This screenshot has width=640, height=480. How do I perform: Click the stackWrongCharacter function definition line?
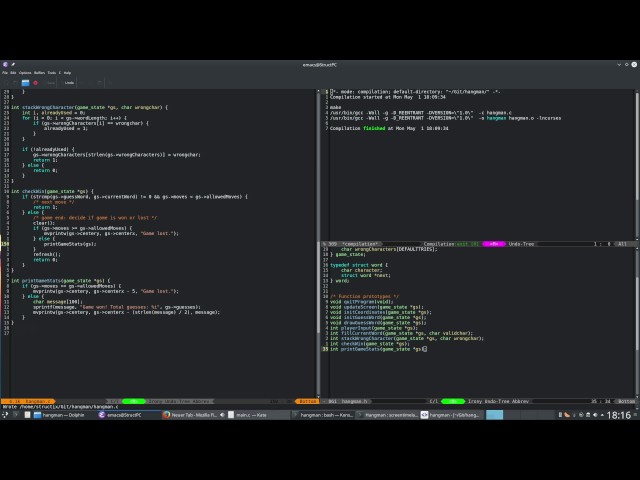(89, 107)
